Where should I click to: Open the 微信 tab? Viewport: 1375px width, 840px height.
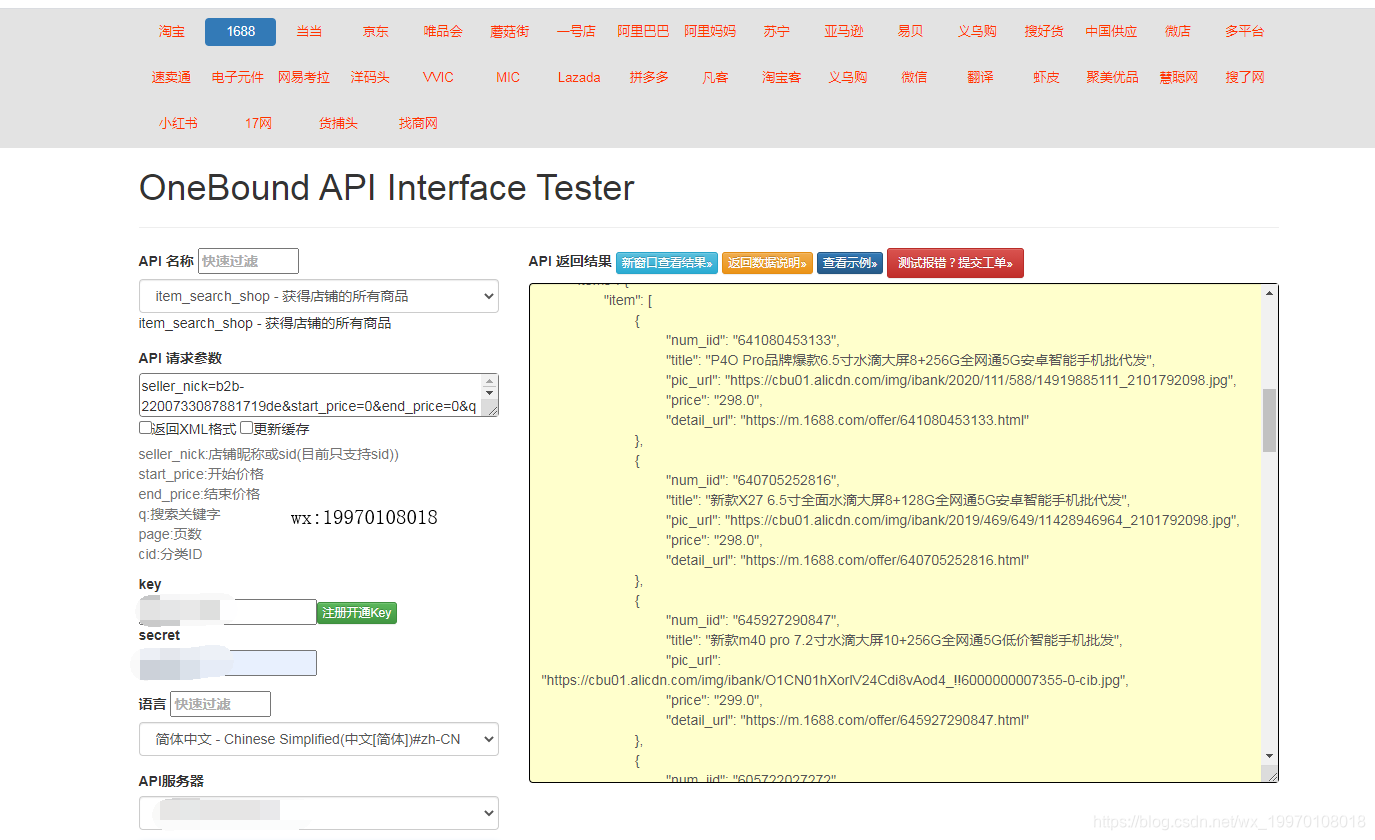coord(914,78)
